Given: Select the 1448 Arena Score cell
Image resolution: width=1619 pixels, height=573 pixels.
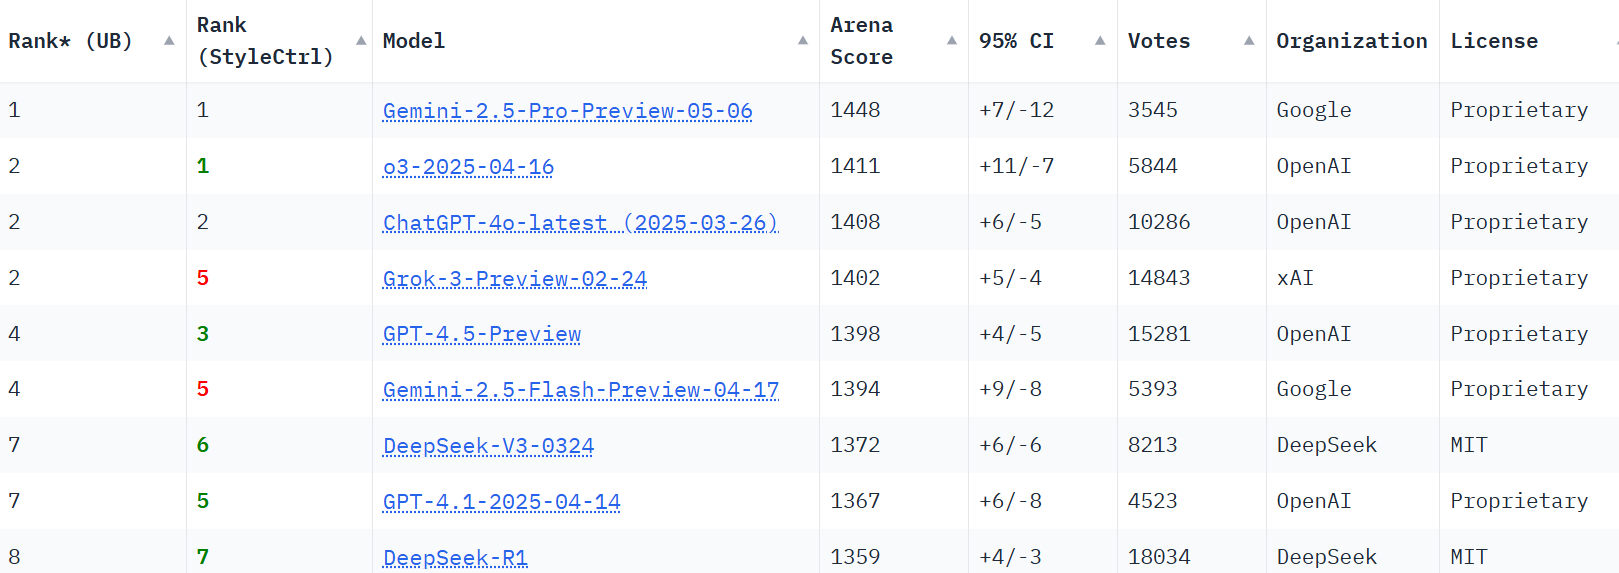Looking at the screenshot, I should (x=855, y=110).
